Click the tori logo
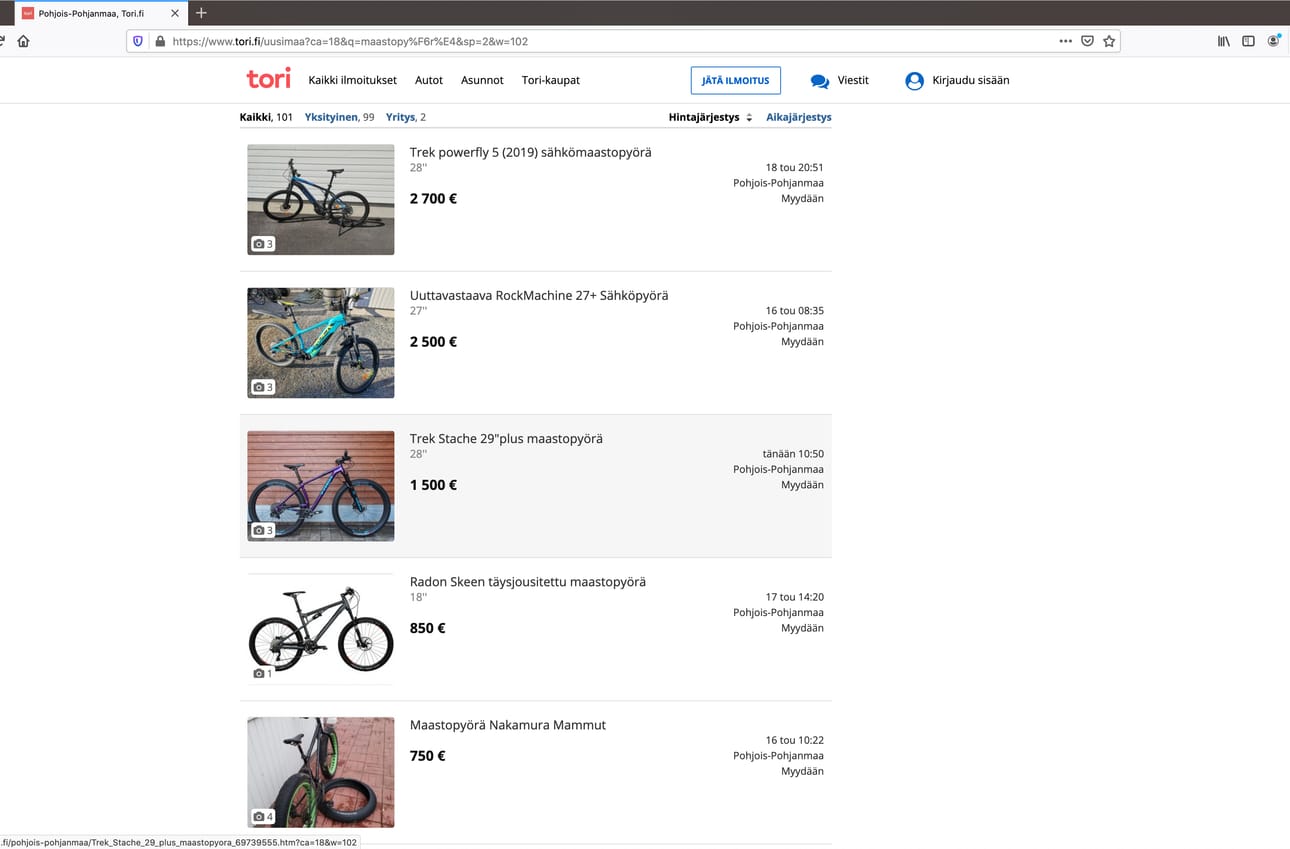This screenshot has width=1290, height=849. pyautogui.click(x=268, y=79)
